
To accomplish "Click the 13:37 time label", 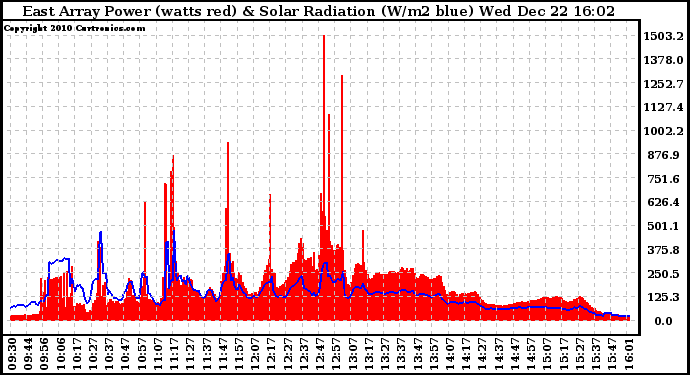I will (x=401, y=354).
